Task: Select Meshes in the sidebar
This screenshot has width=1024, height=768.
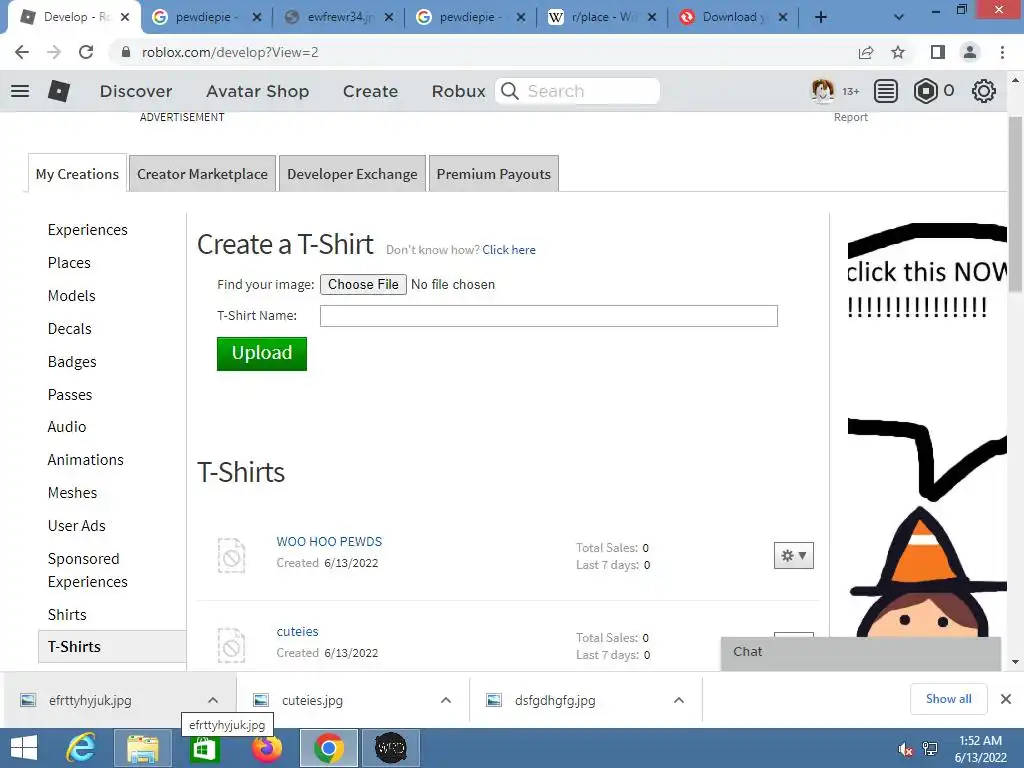Action: coord(72,492)
